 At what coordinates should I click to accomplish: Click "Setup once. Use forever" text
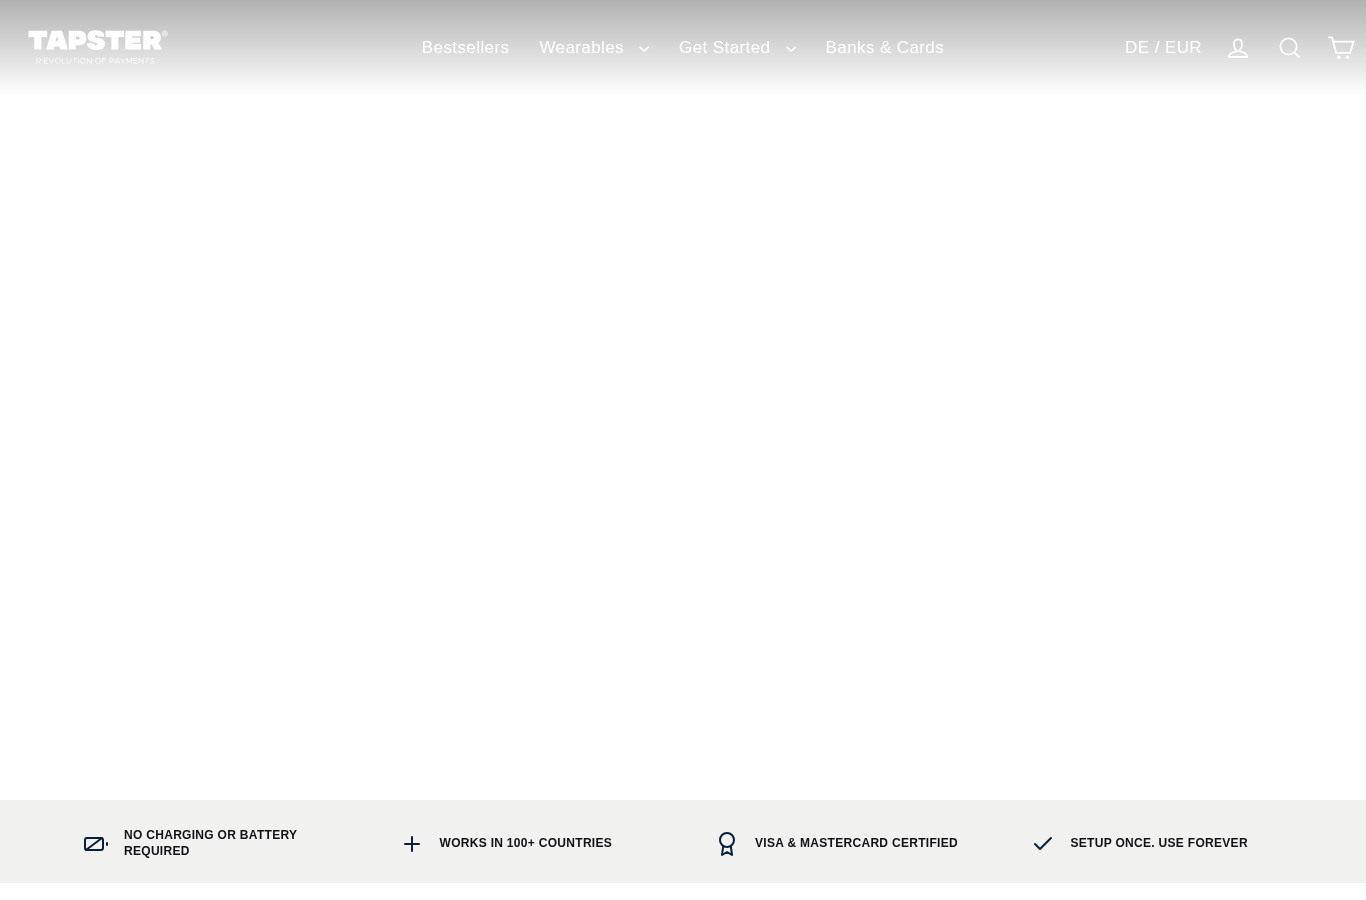1159,843
